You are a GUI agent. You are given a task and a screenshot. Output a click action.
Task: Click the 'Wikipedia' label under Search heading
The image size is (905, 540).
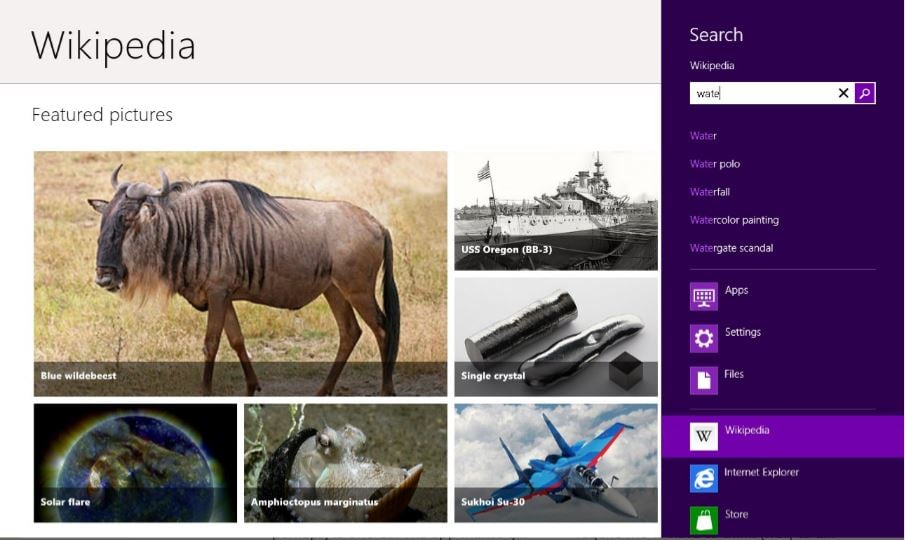click(712, 65)
